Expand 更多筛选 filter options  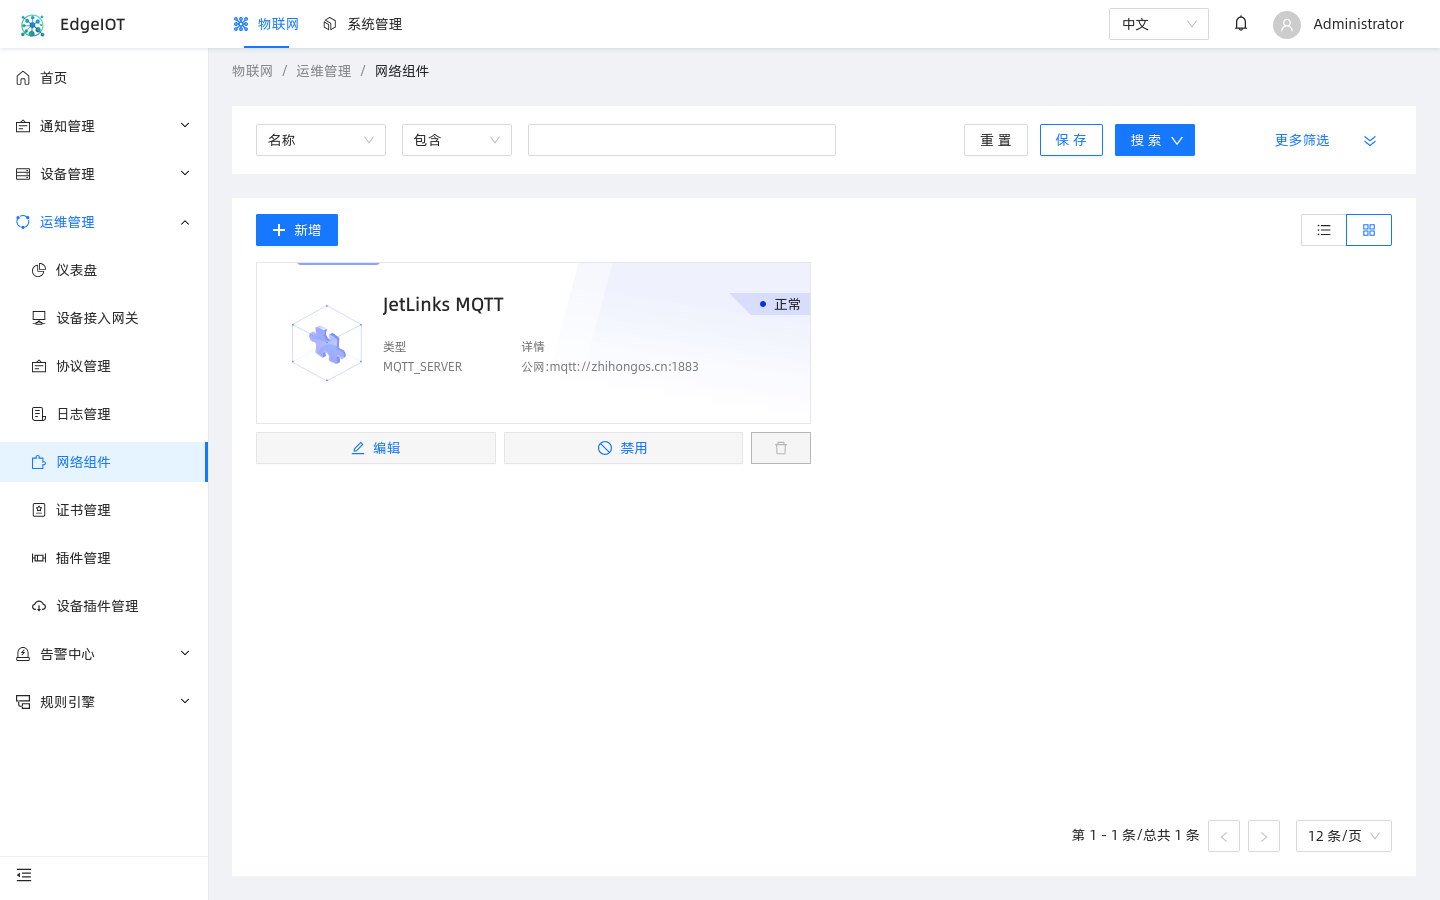(x=1326, y=140)
